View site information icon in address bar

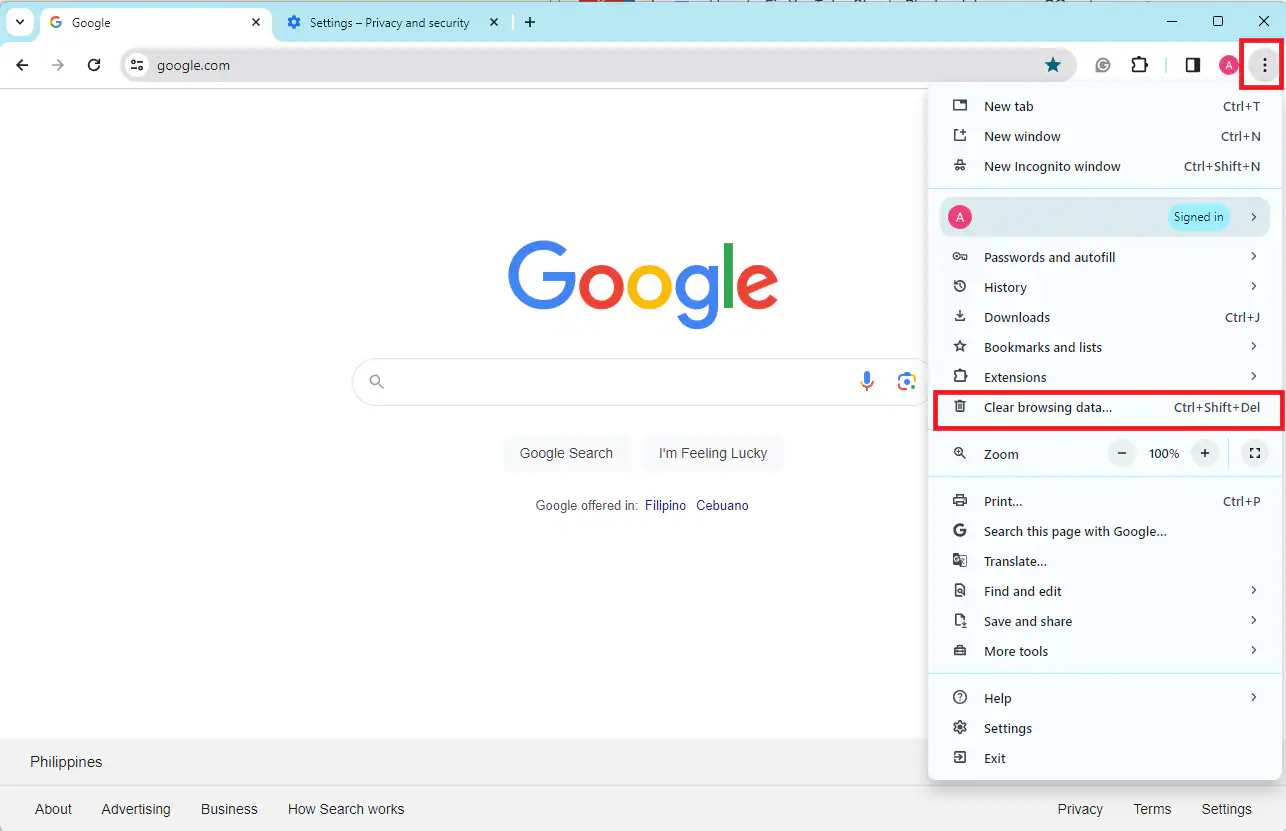click(138, 65)
